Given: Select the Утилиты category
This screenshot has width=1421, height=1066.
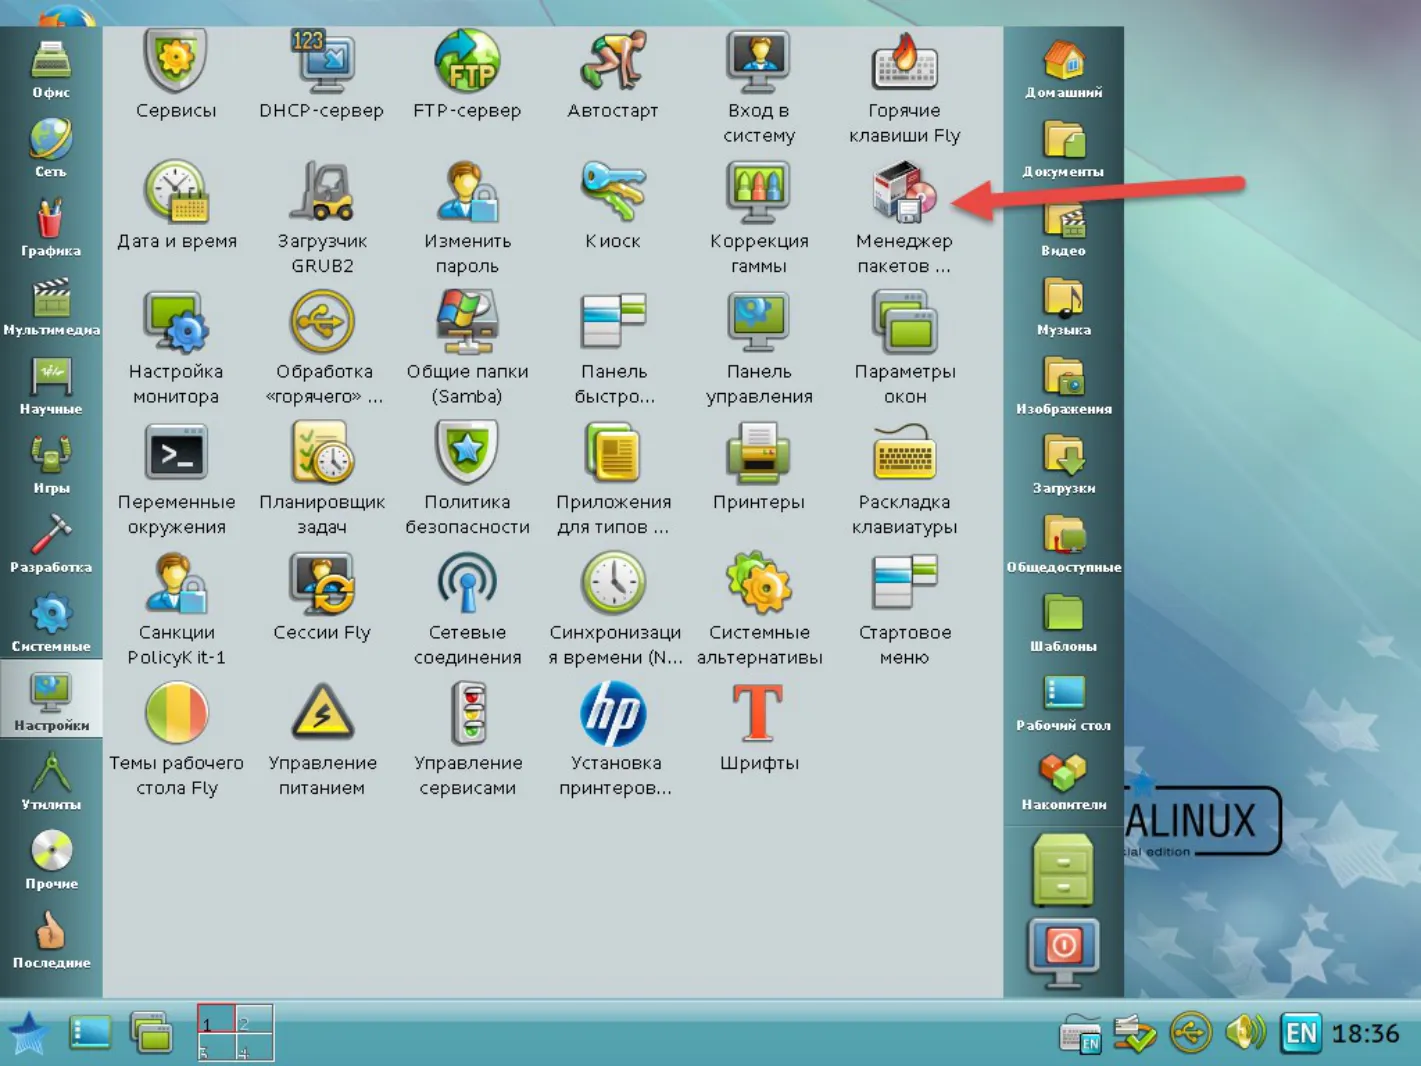Looking at the screenshot, I should click(51, 782).
